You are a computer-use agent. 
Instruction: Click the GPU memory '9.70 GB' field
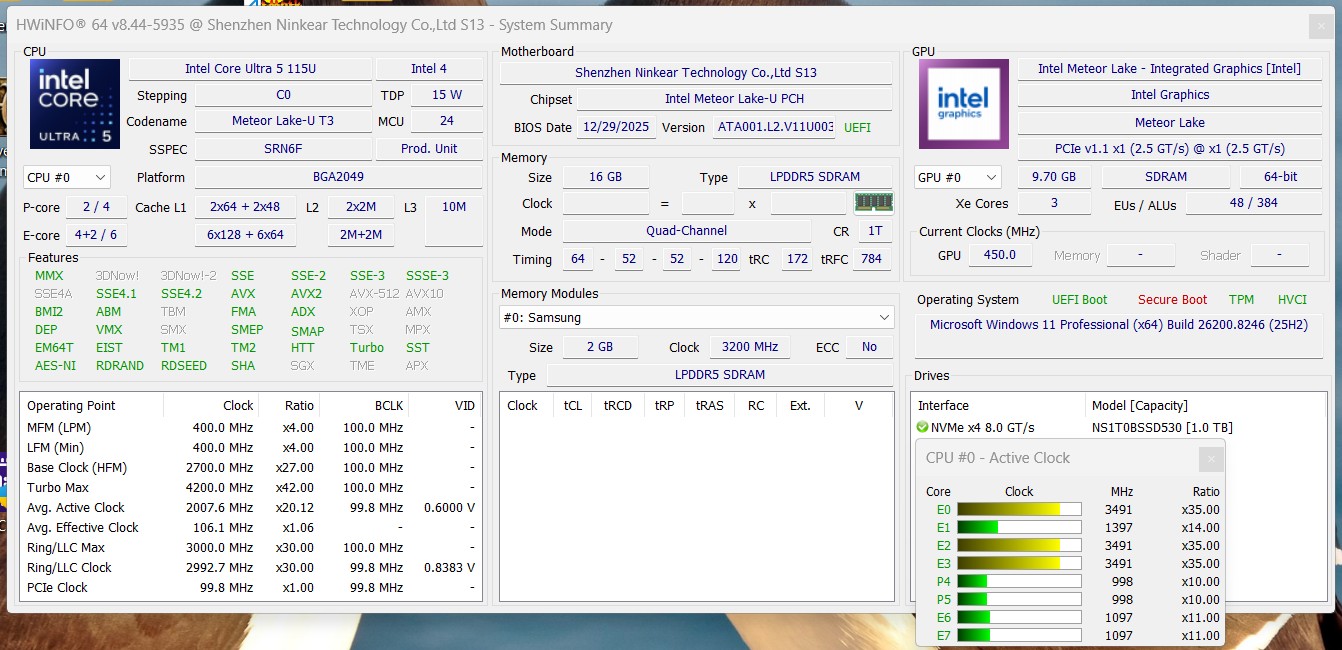click(x=1054, y=177)
